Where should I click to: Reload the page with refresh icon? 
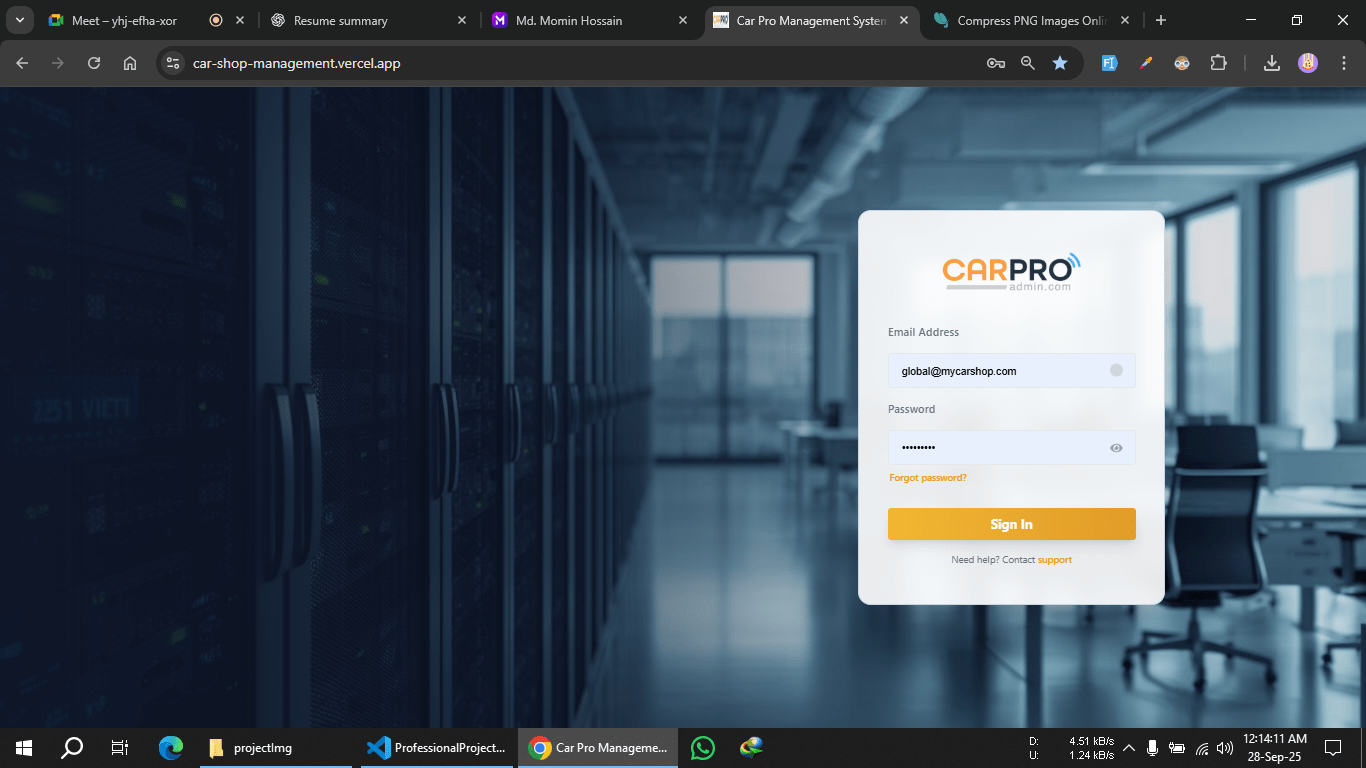(94, 63)
